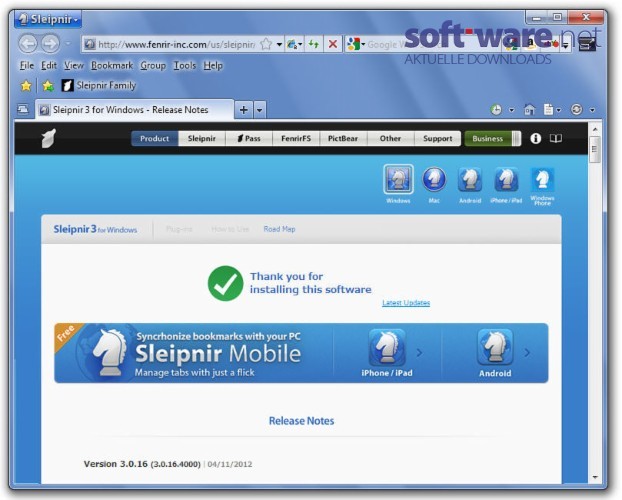This screenshot has width=622, height=500.
Task: Select the FenrirFS navigation tab
Action: 296,138
